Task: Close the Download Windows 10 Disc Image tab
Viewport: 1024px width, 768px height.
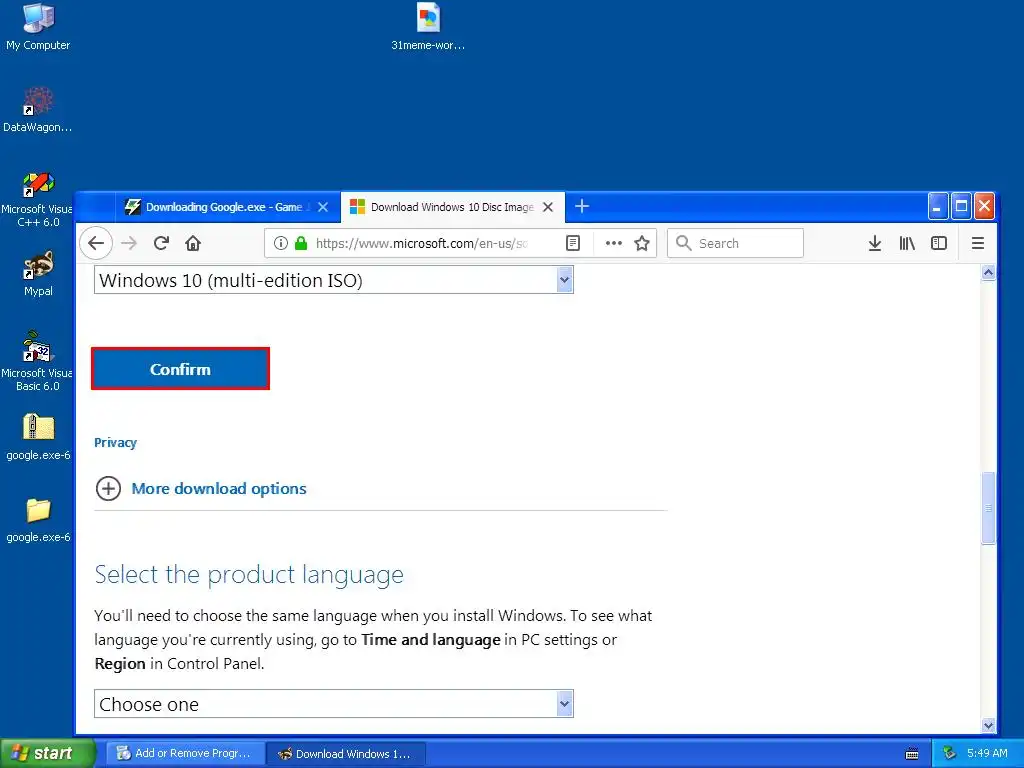Action: [x=548, y=207]
